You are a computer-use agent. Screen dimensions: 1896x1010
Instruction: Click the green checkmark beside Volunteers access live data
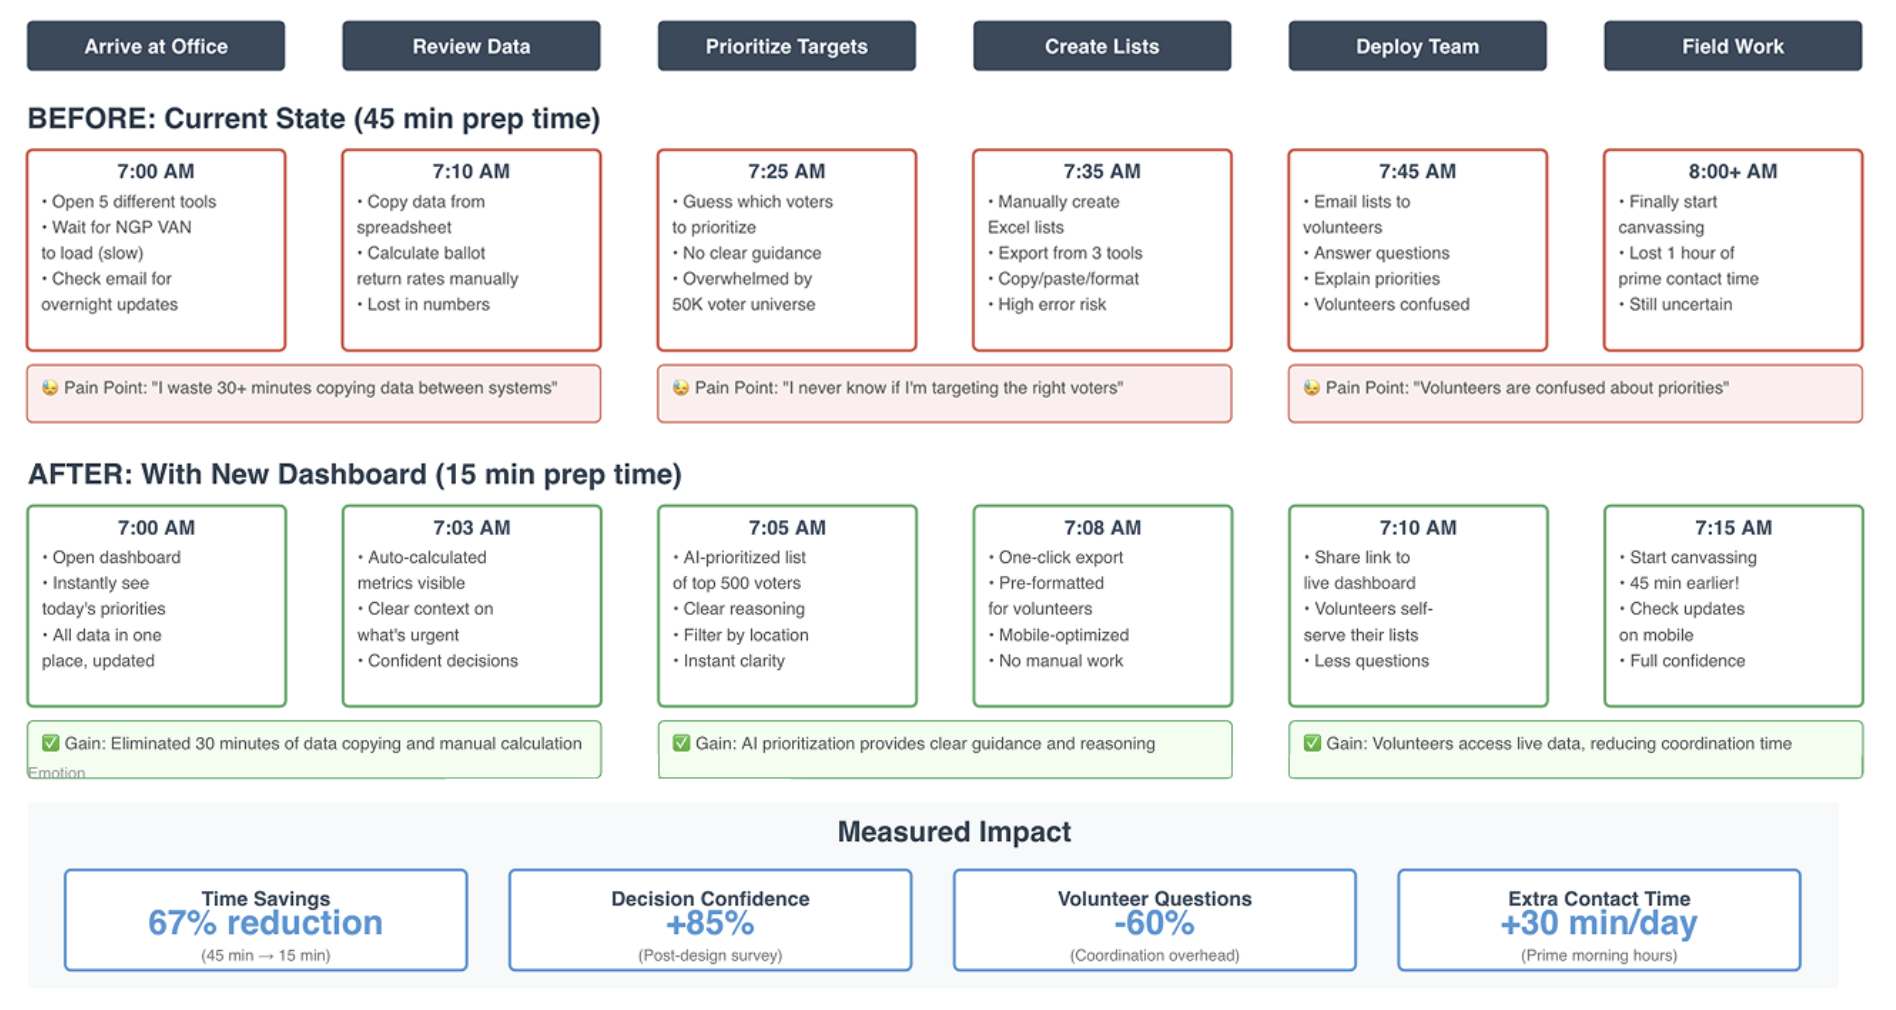pyautogui.click(x=1312, y=743)
